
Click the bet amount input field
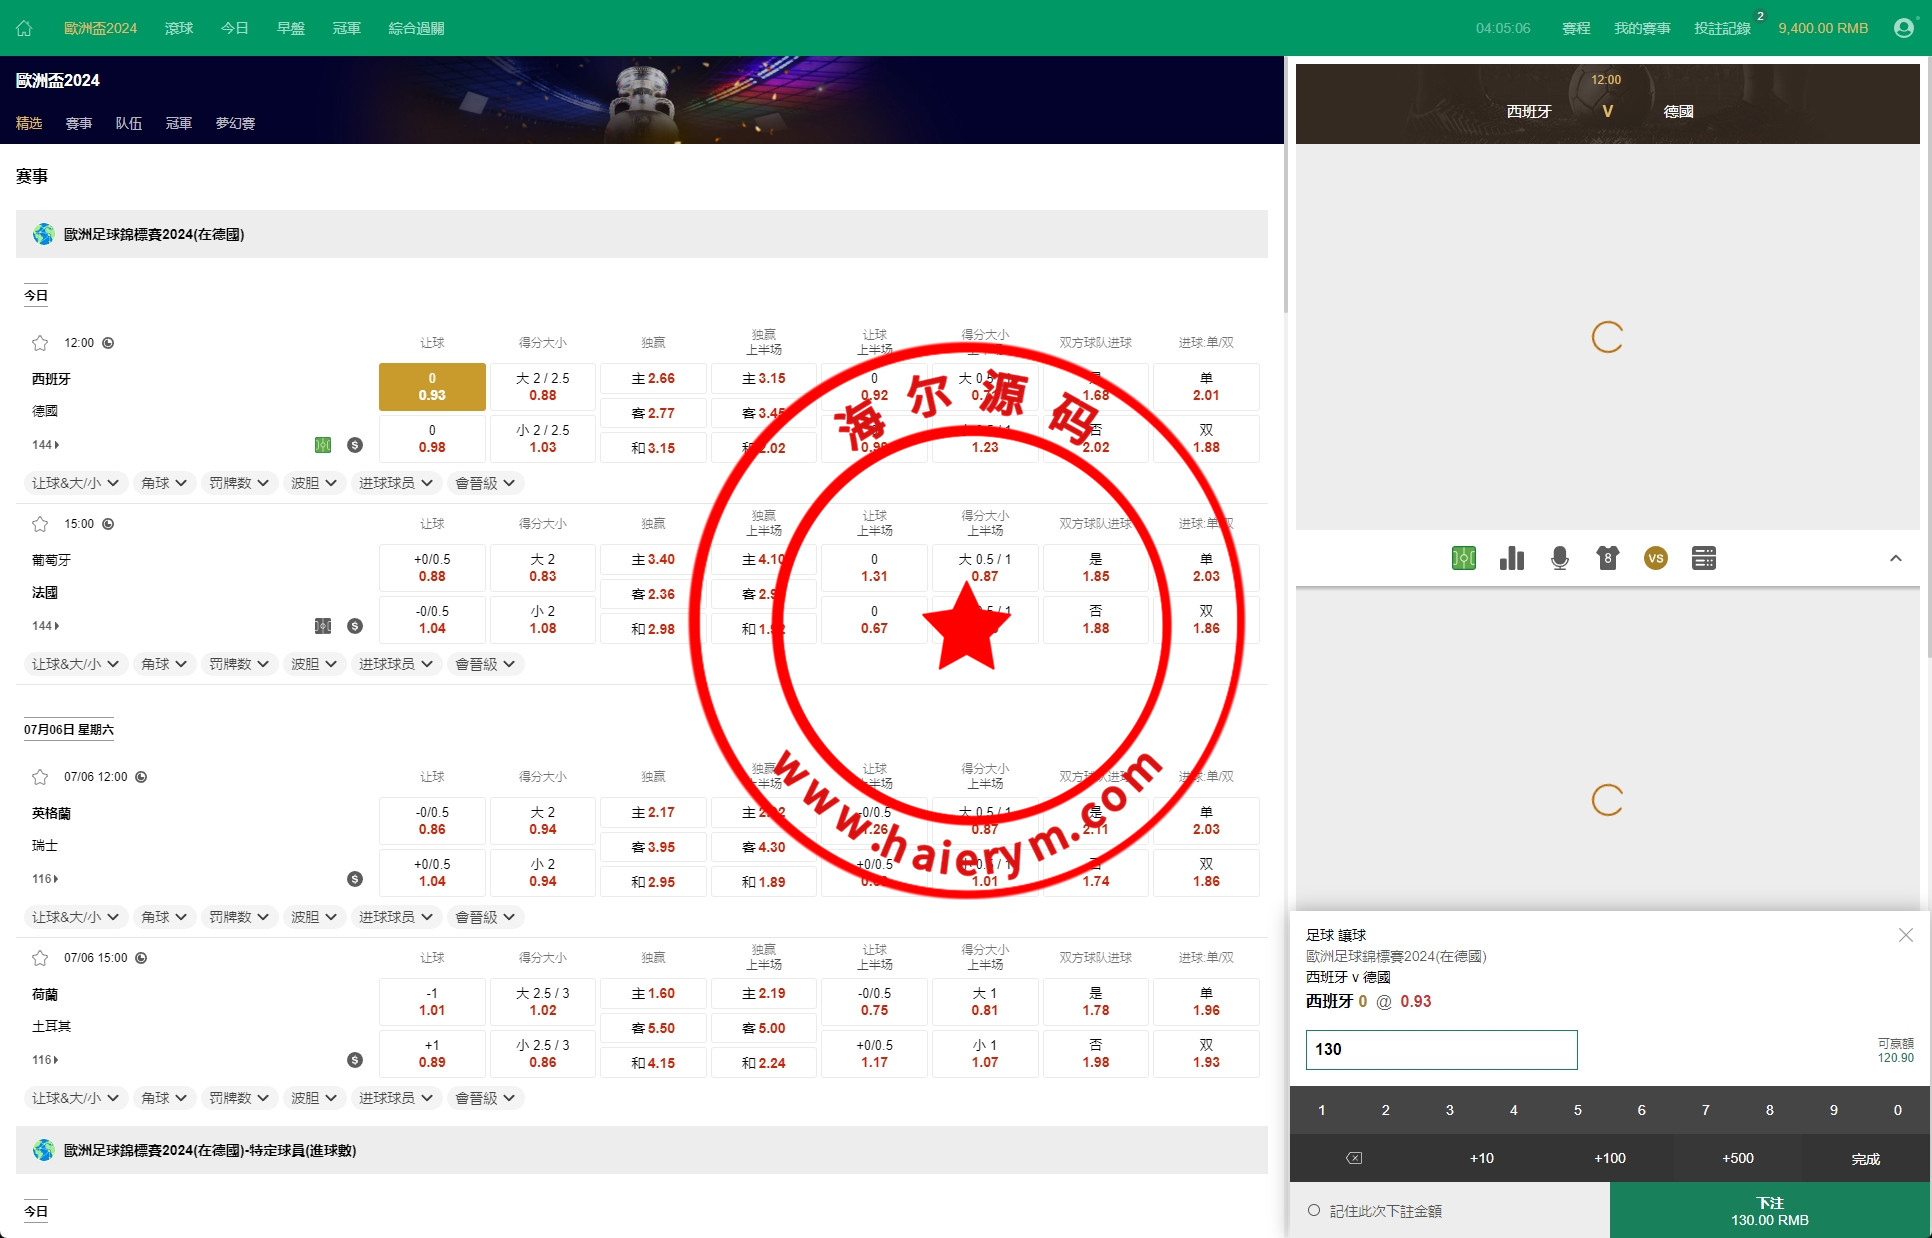1440,1049
